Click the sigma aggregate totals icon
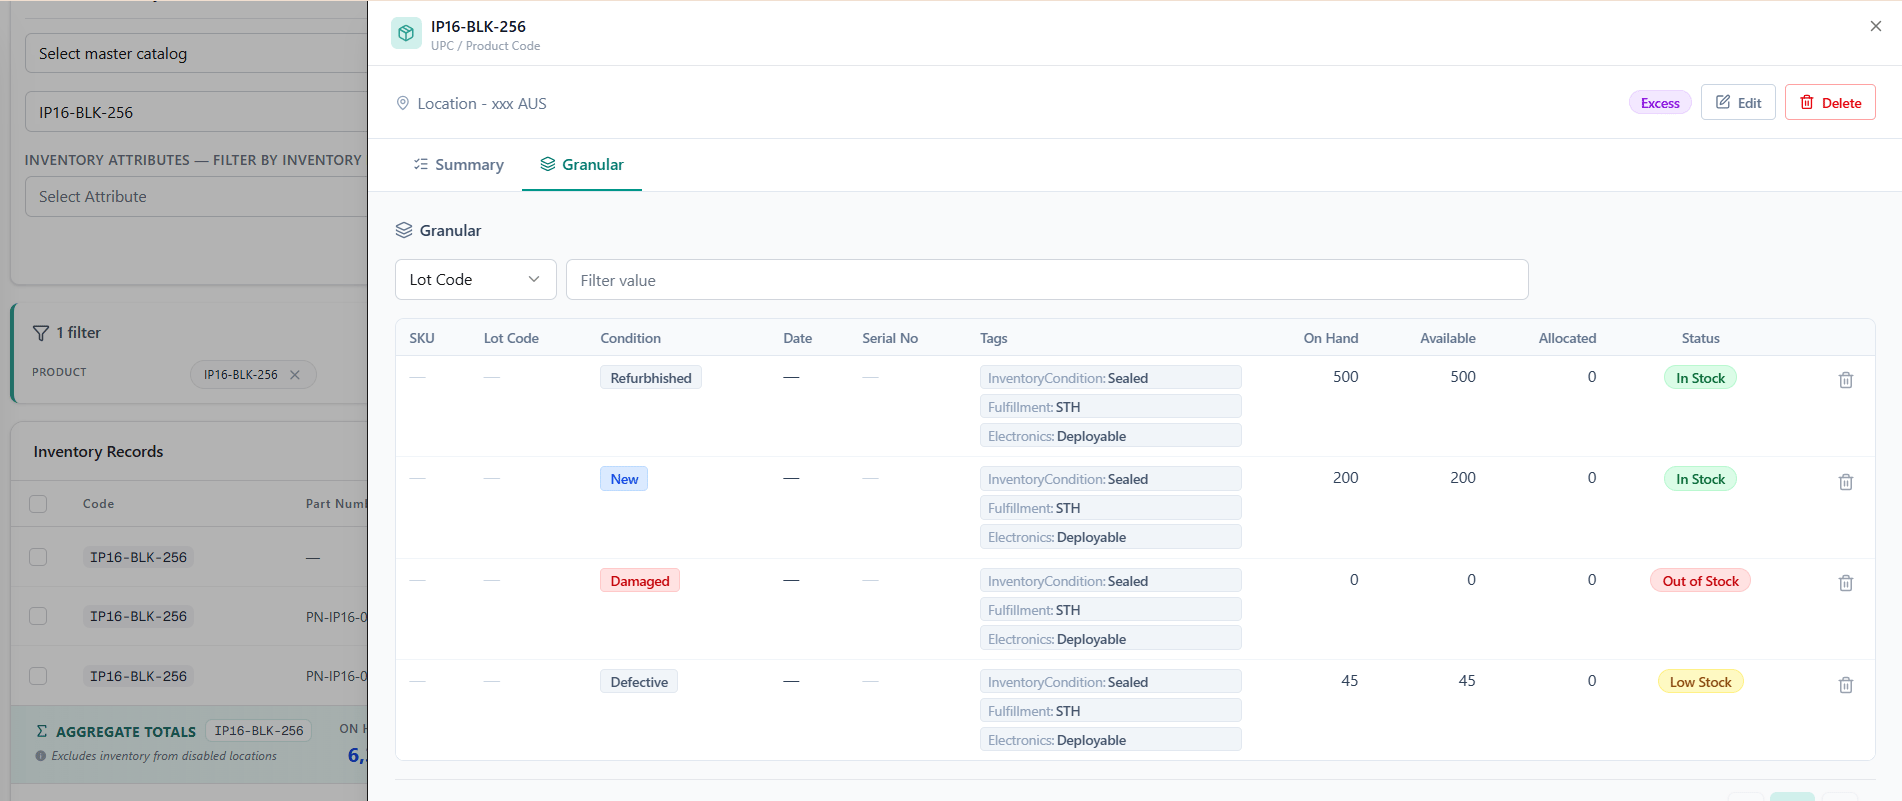Viewport: 1902px width, 801px height. pyautogui.click(x=42, y=731)
